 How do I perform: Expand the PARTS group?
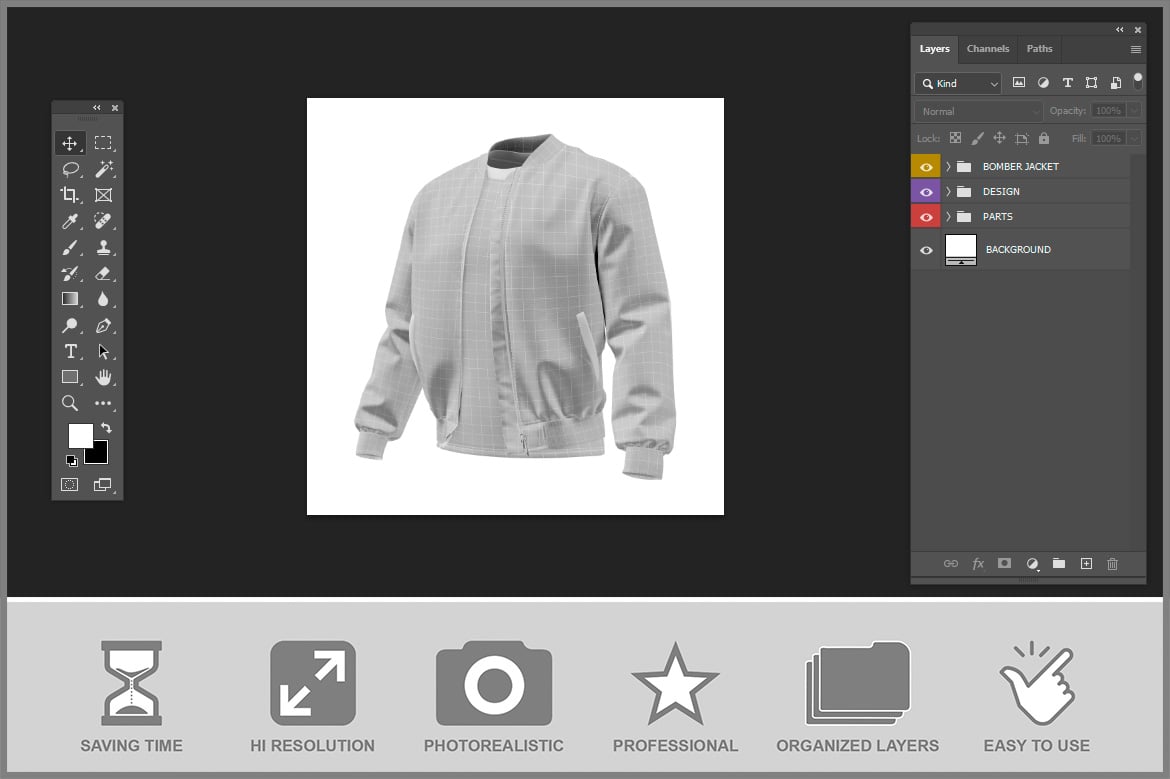pos(948,216)
